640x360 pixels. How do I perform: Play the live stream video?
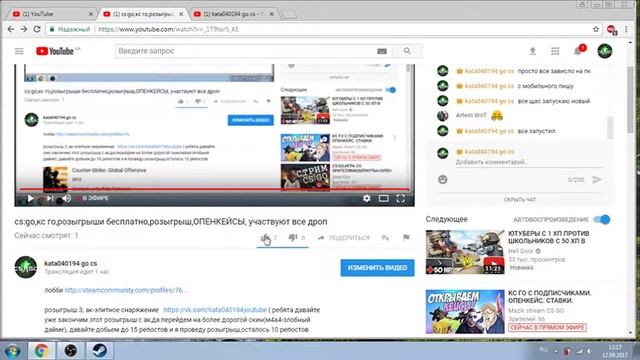[30, 198]
